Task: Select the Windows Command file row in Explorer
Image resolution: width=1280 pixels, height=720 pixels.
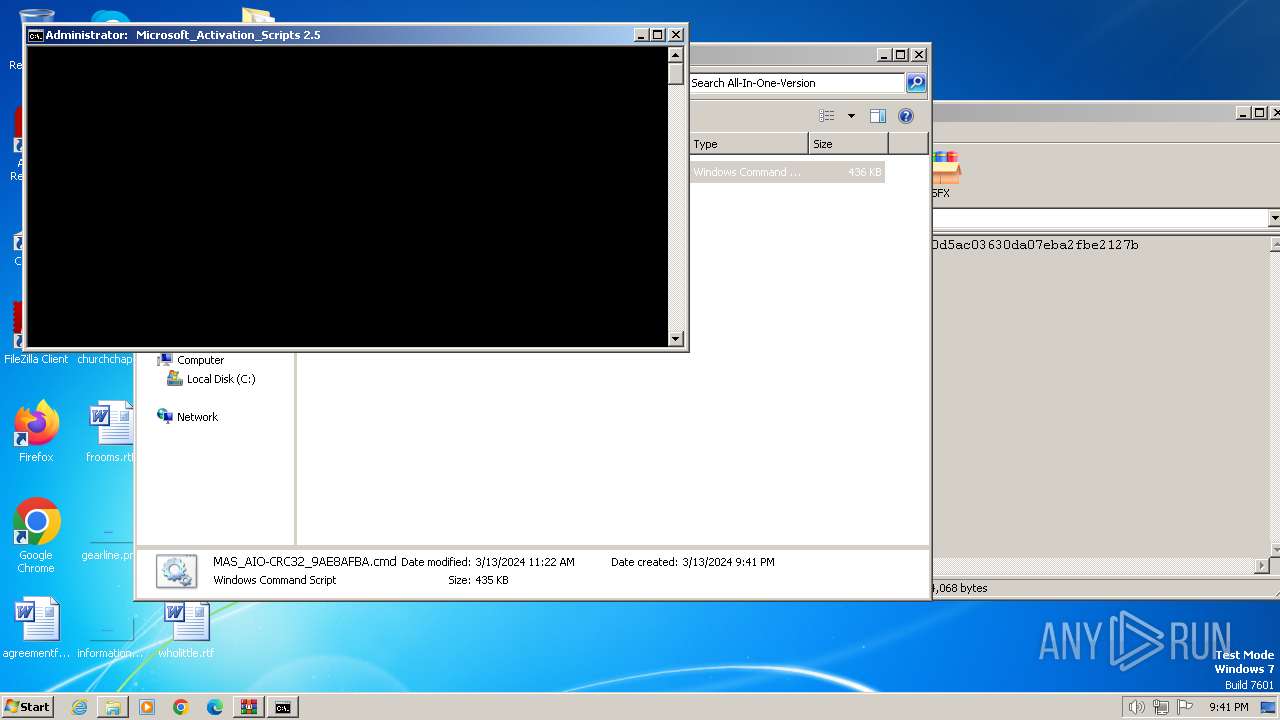Action: (787, 172)
